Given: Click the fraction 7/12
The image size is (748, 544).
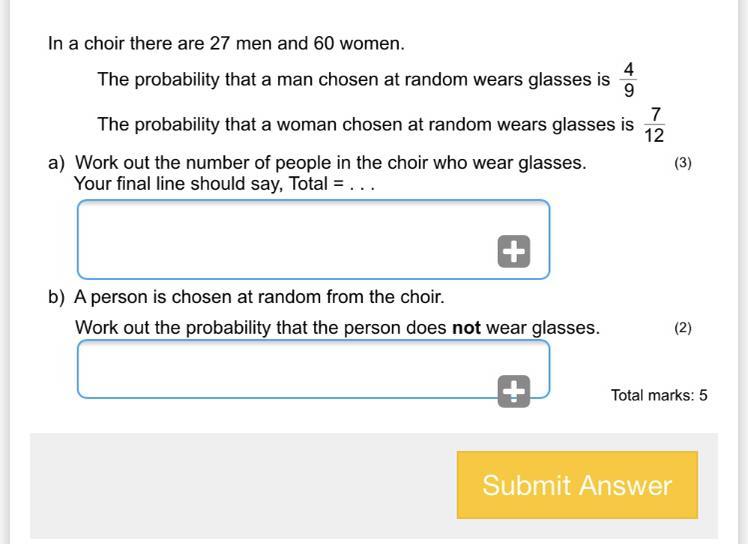Looking at the screenshot, I should pos(655,126).
